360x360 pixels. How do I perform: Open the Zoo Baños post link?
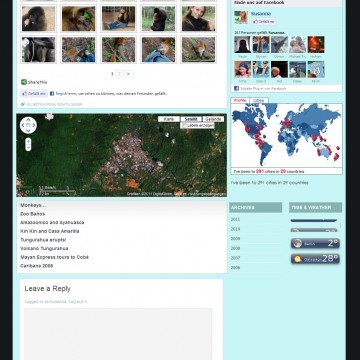tap(32, 214)
